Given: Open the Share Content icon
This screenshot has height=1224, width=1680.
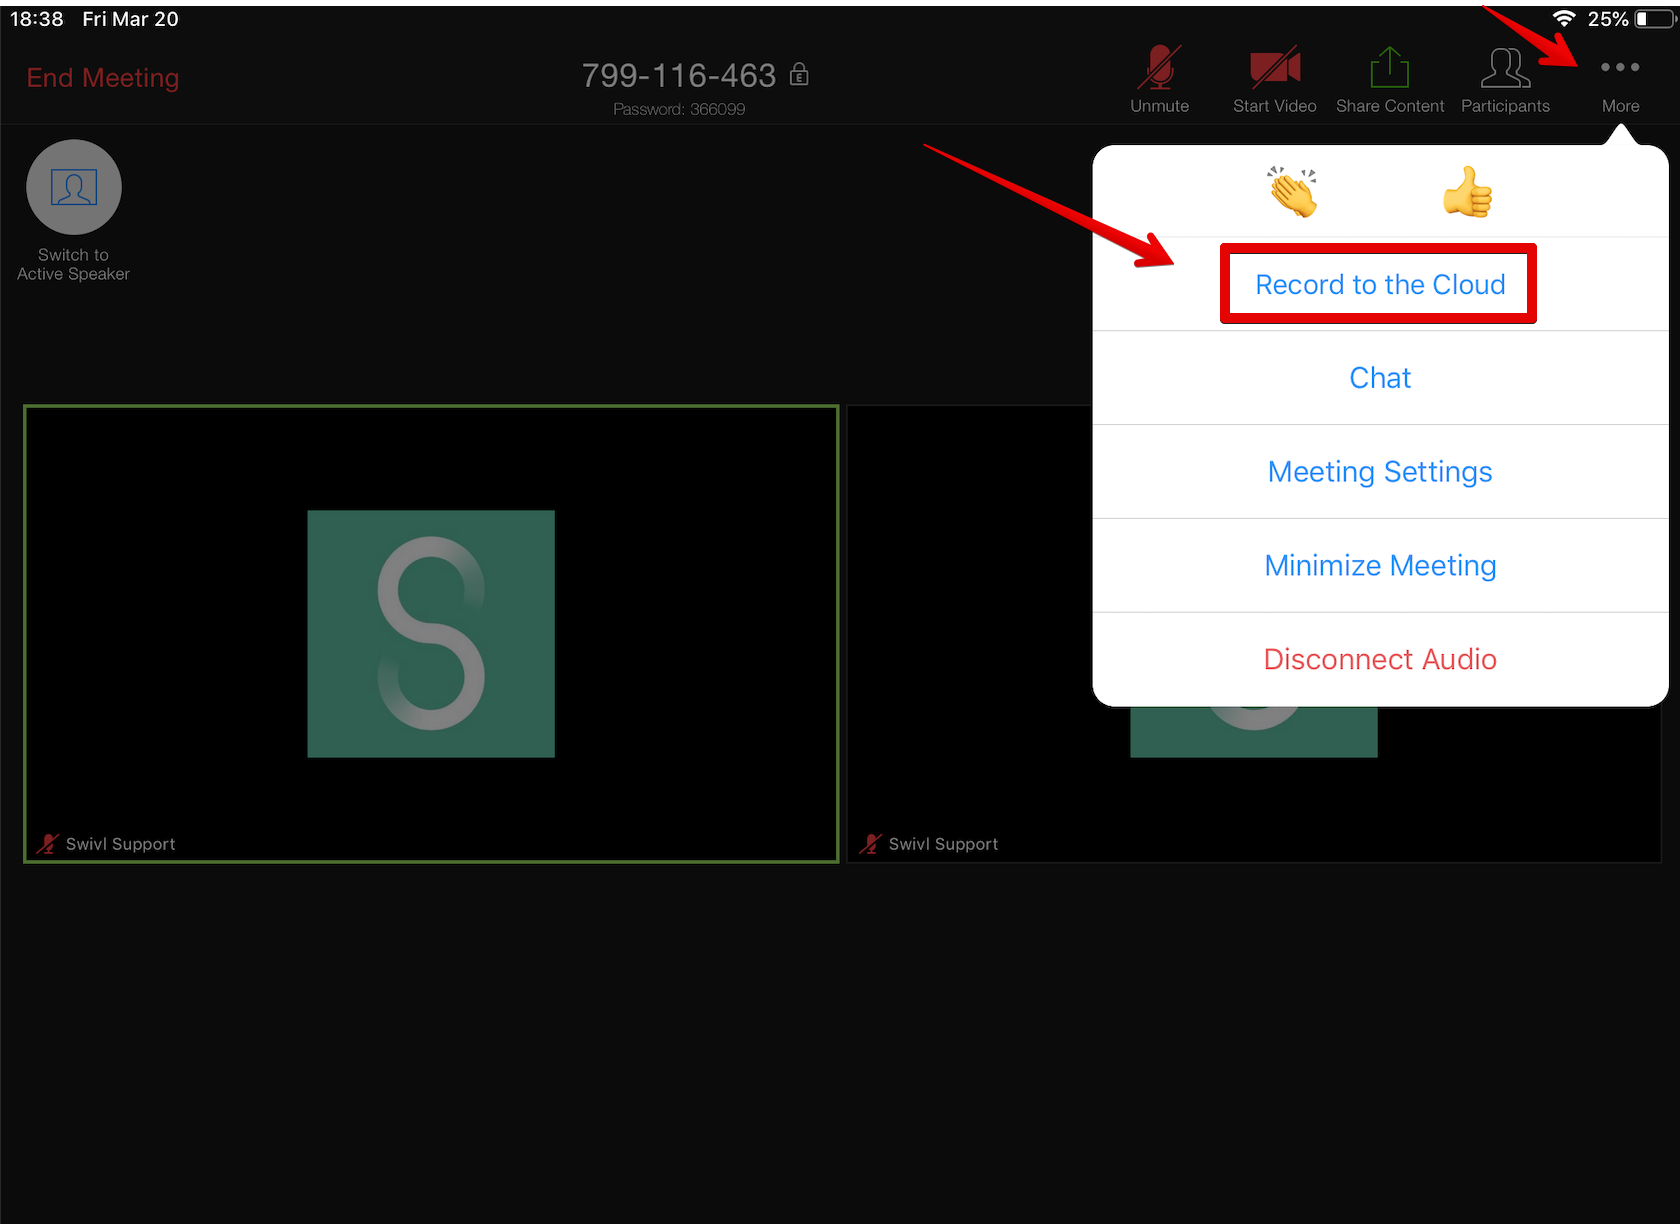Looking at the screenshot, I should (1390, 68).
